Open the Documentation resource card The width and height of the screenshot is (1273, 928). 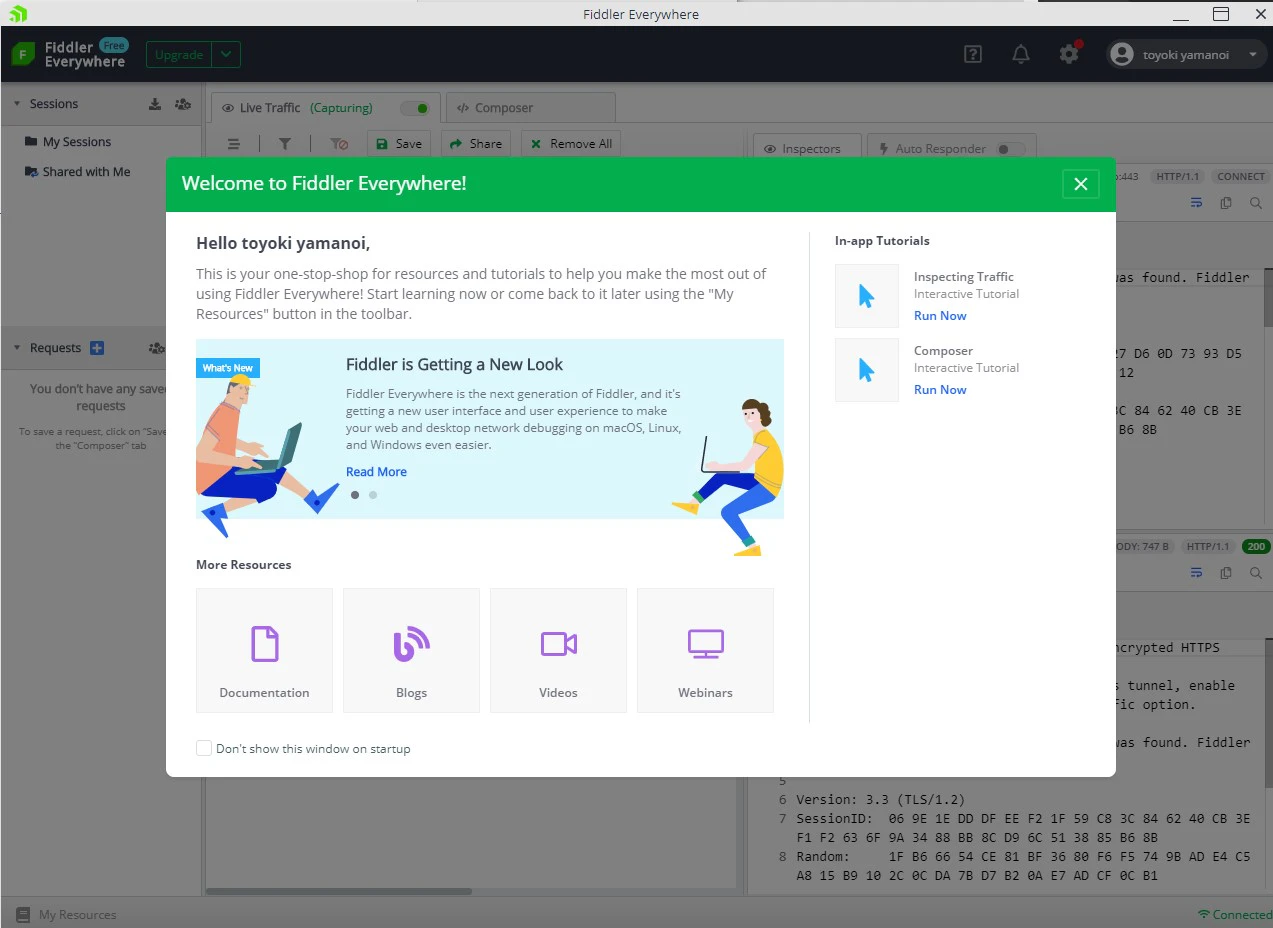[x=264, y=650]
